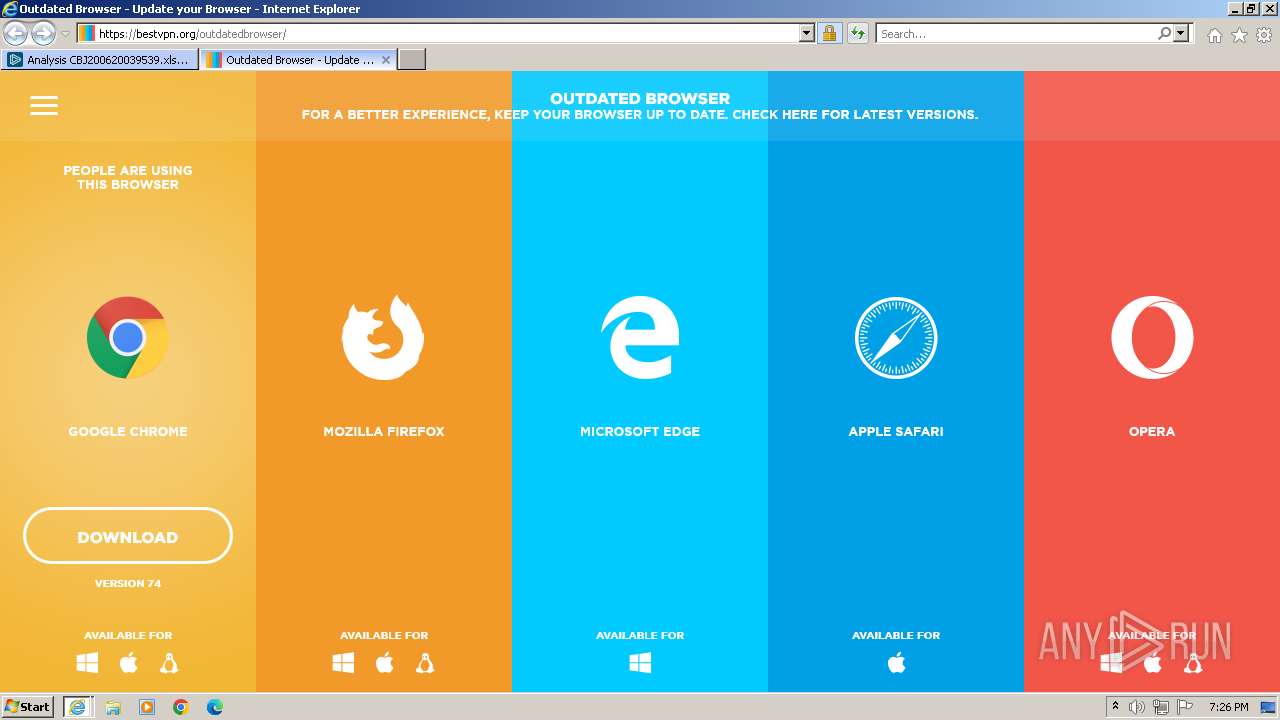Select the Google Chrome logo
1280x720 pixels.
pos(127,338)
